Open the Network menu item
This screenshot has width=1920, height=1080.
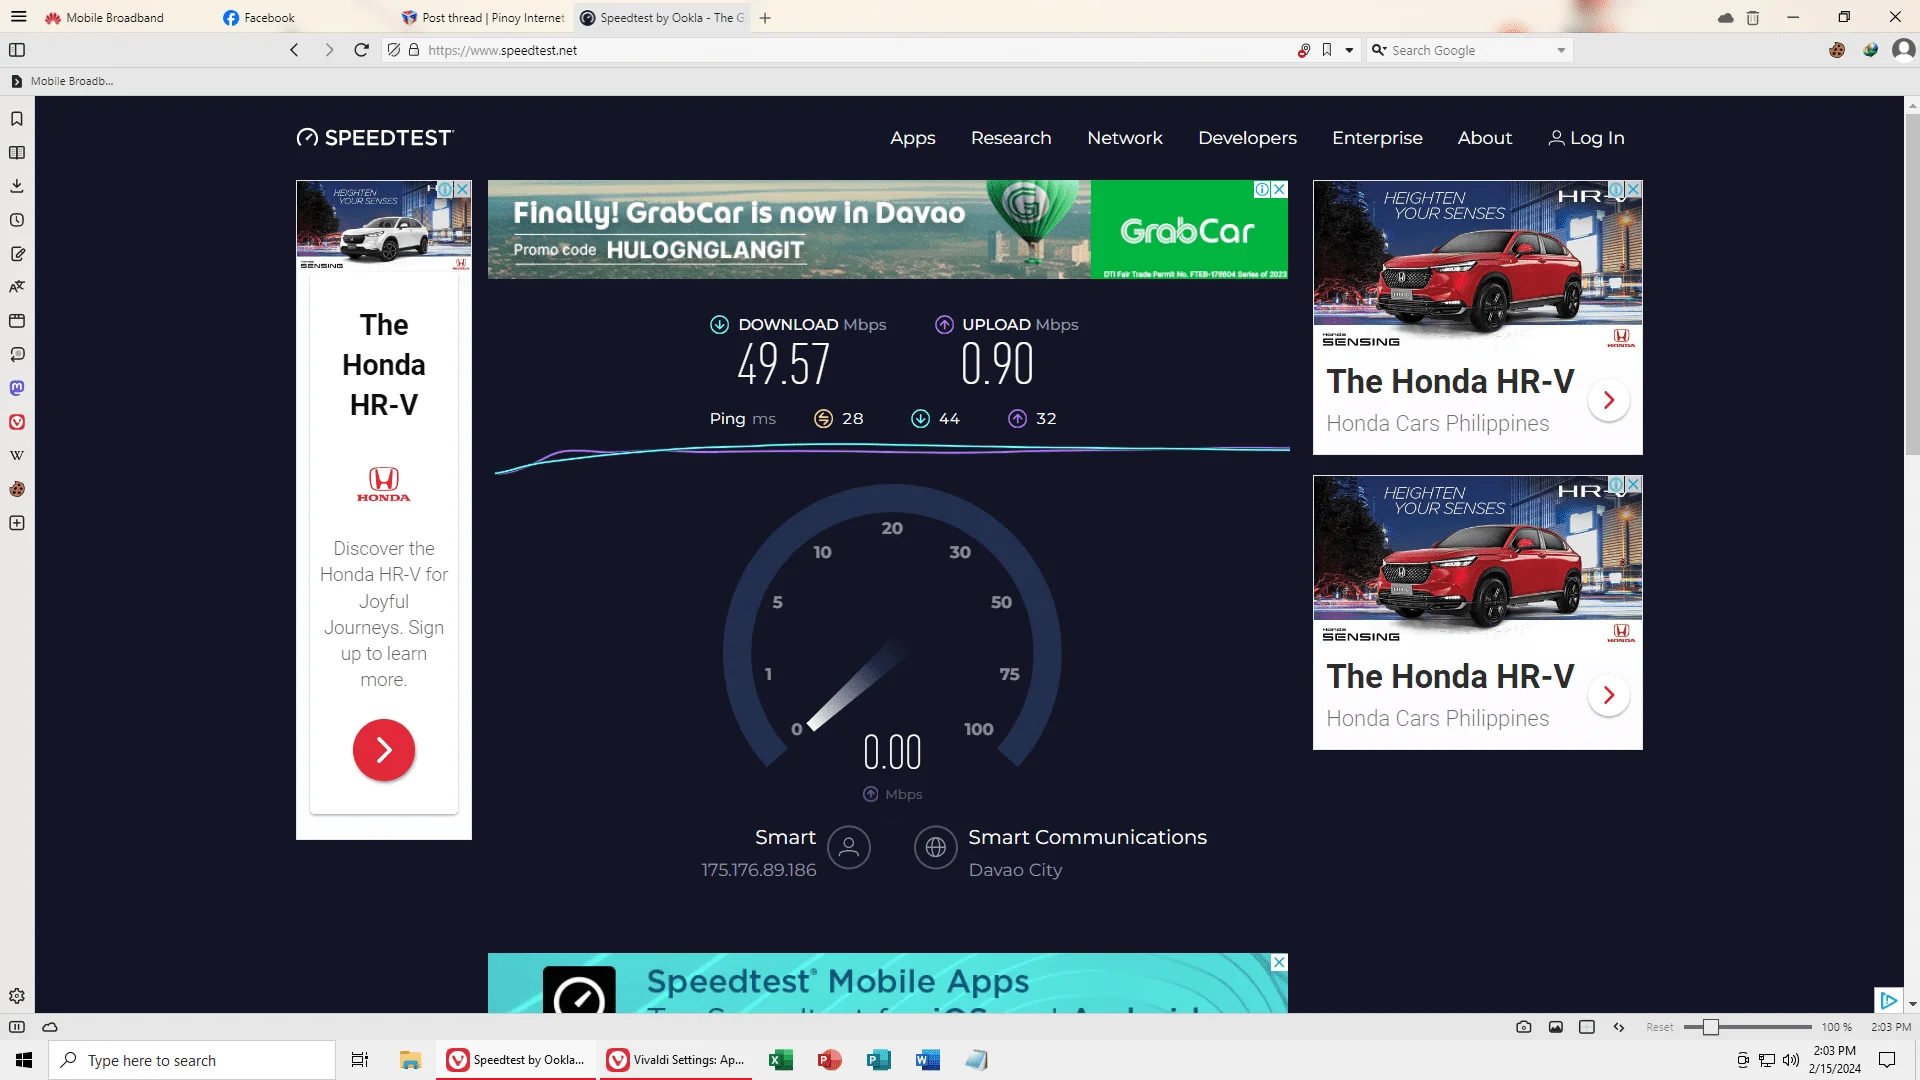pos(1125,138)
